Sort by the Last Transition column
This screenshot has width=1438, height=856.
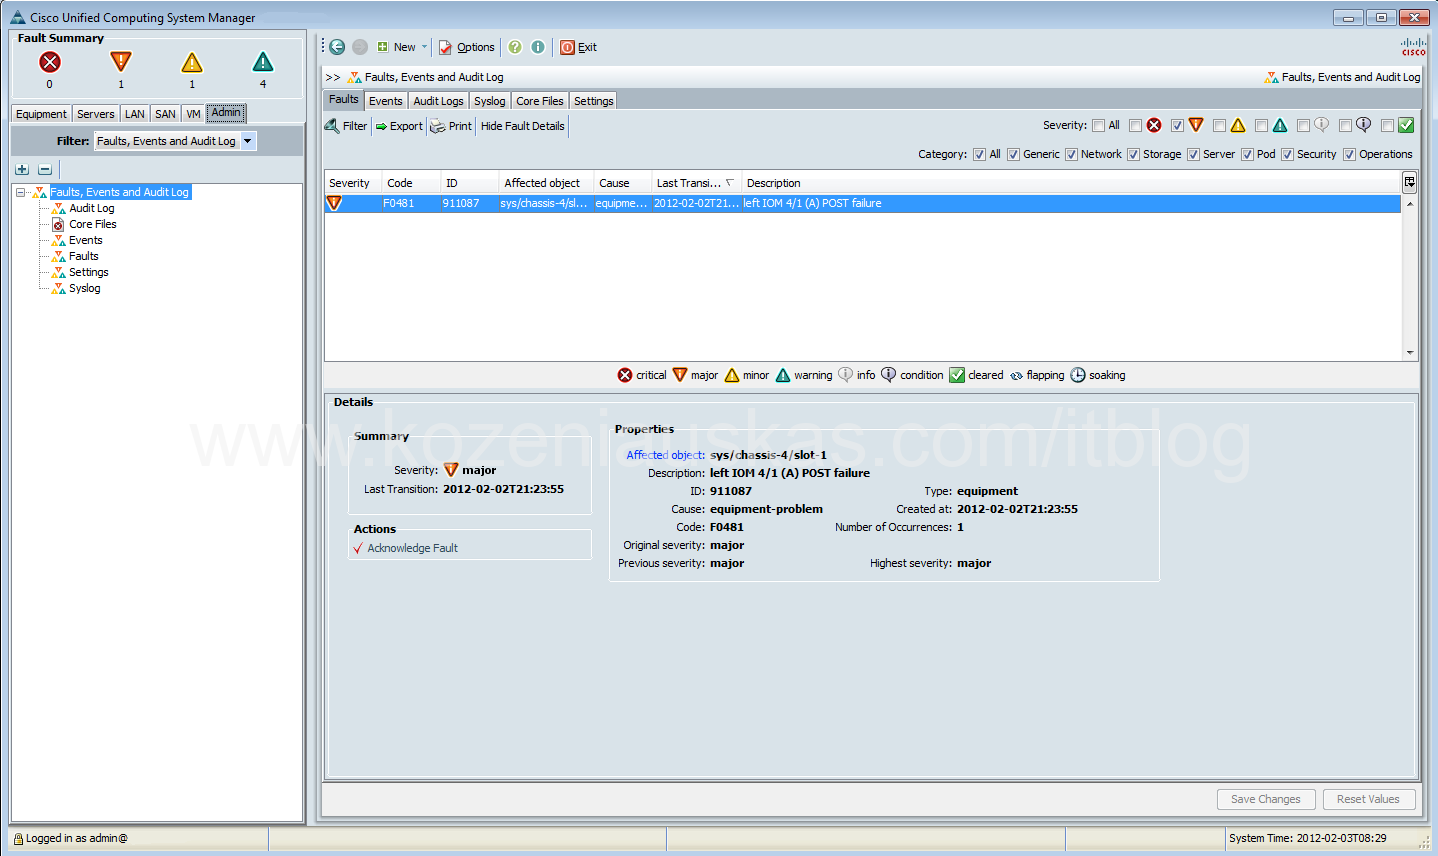pos(695,183)
